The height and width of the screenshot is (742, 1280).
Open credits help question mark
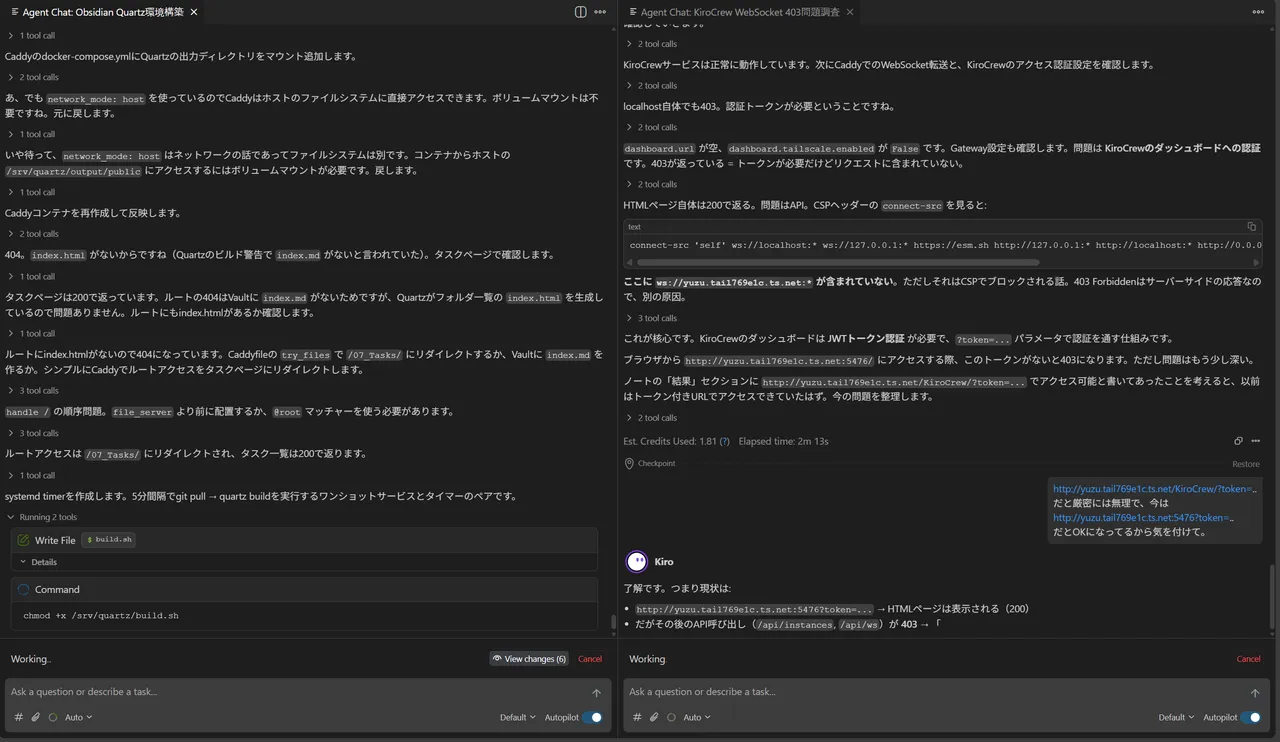tap(724, 441)
